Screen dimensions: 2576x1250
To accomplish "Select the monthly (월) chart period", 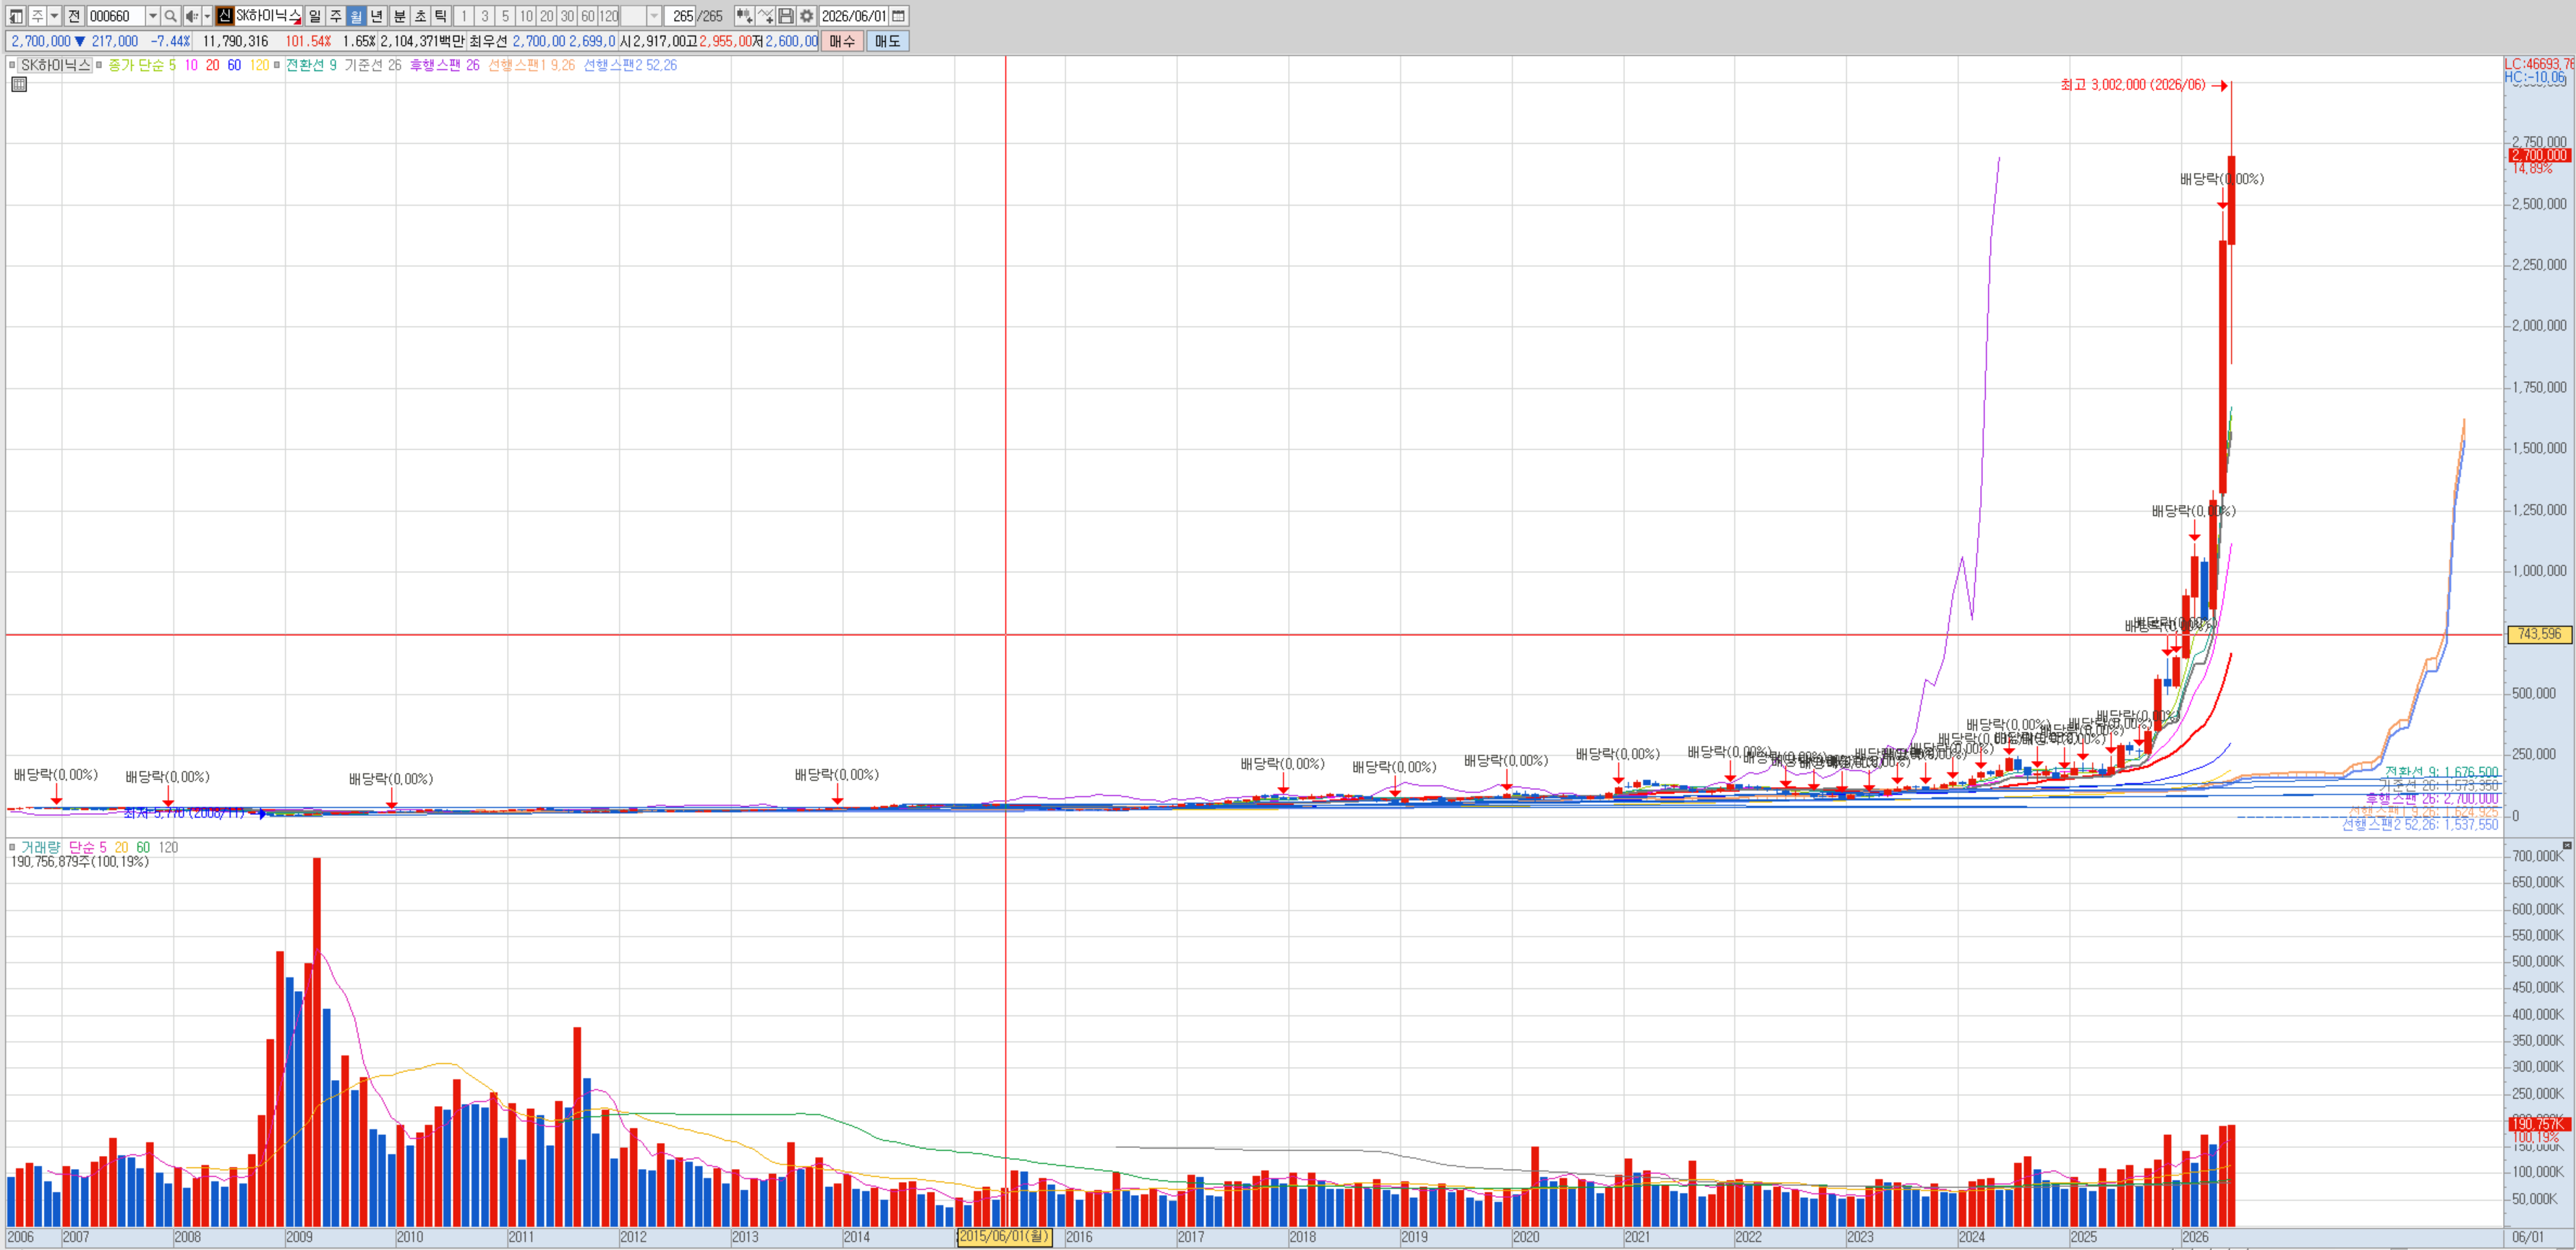I will click(x=356, y=16).
